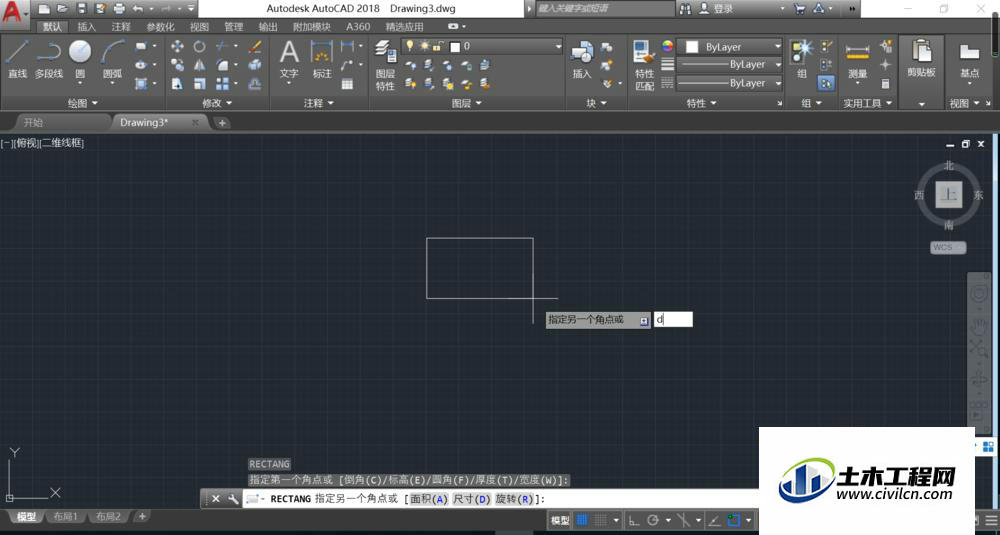Toggle the group selection button in 组 panel
The width and height of the screenshot is (1000, 535).
(x=827, y=84)
